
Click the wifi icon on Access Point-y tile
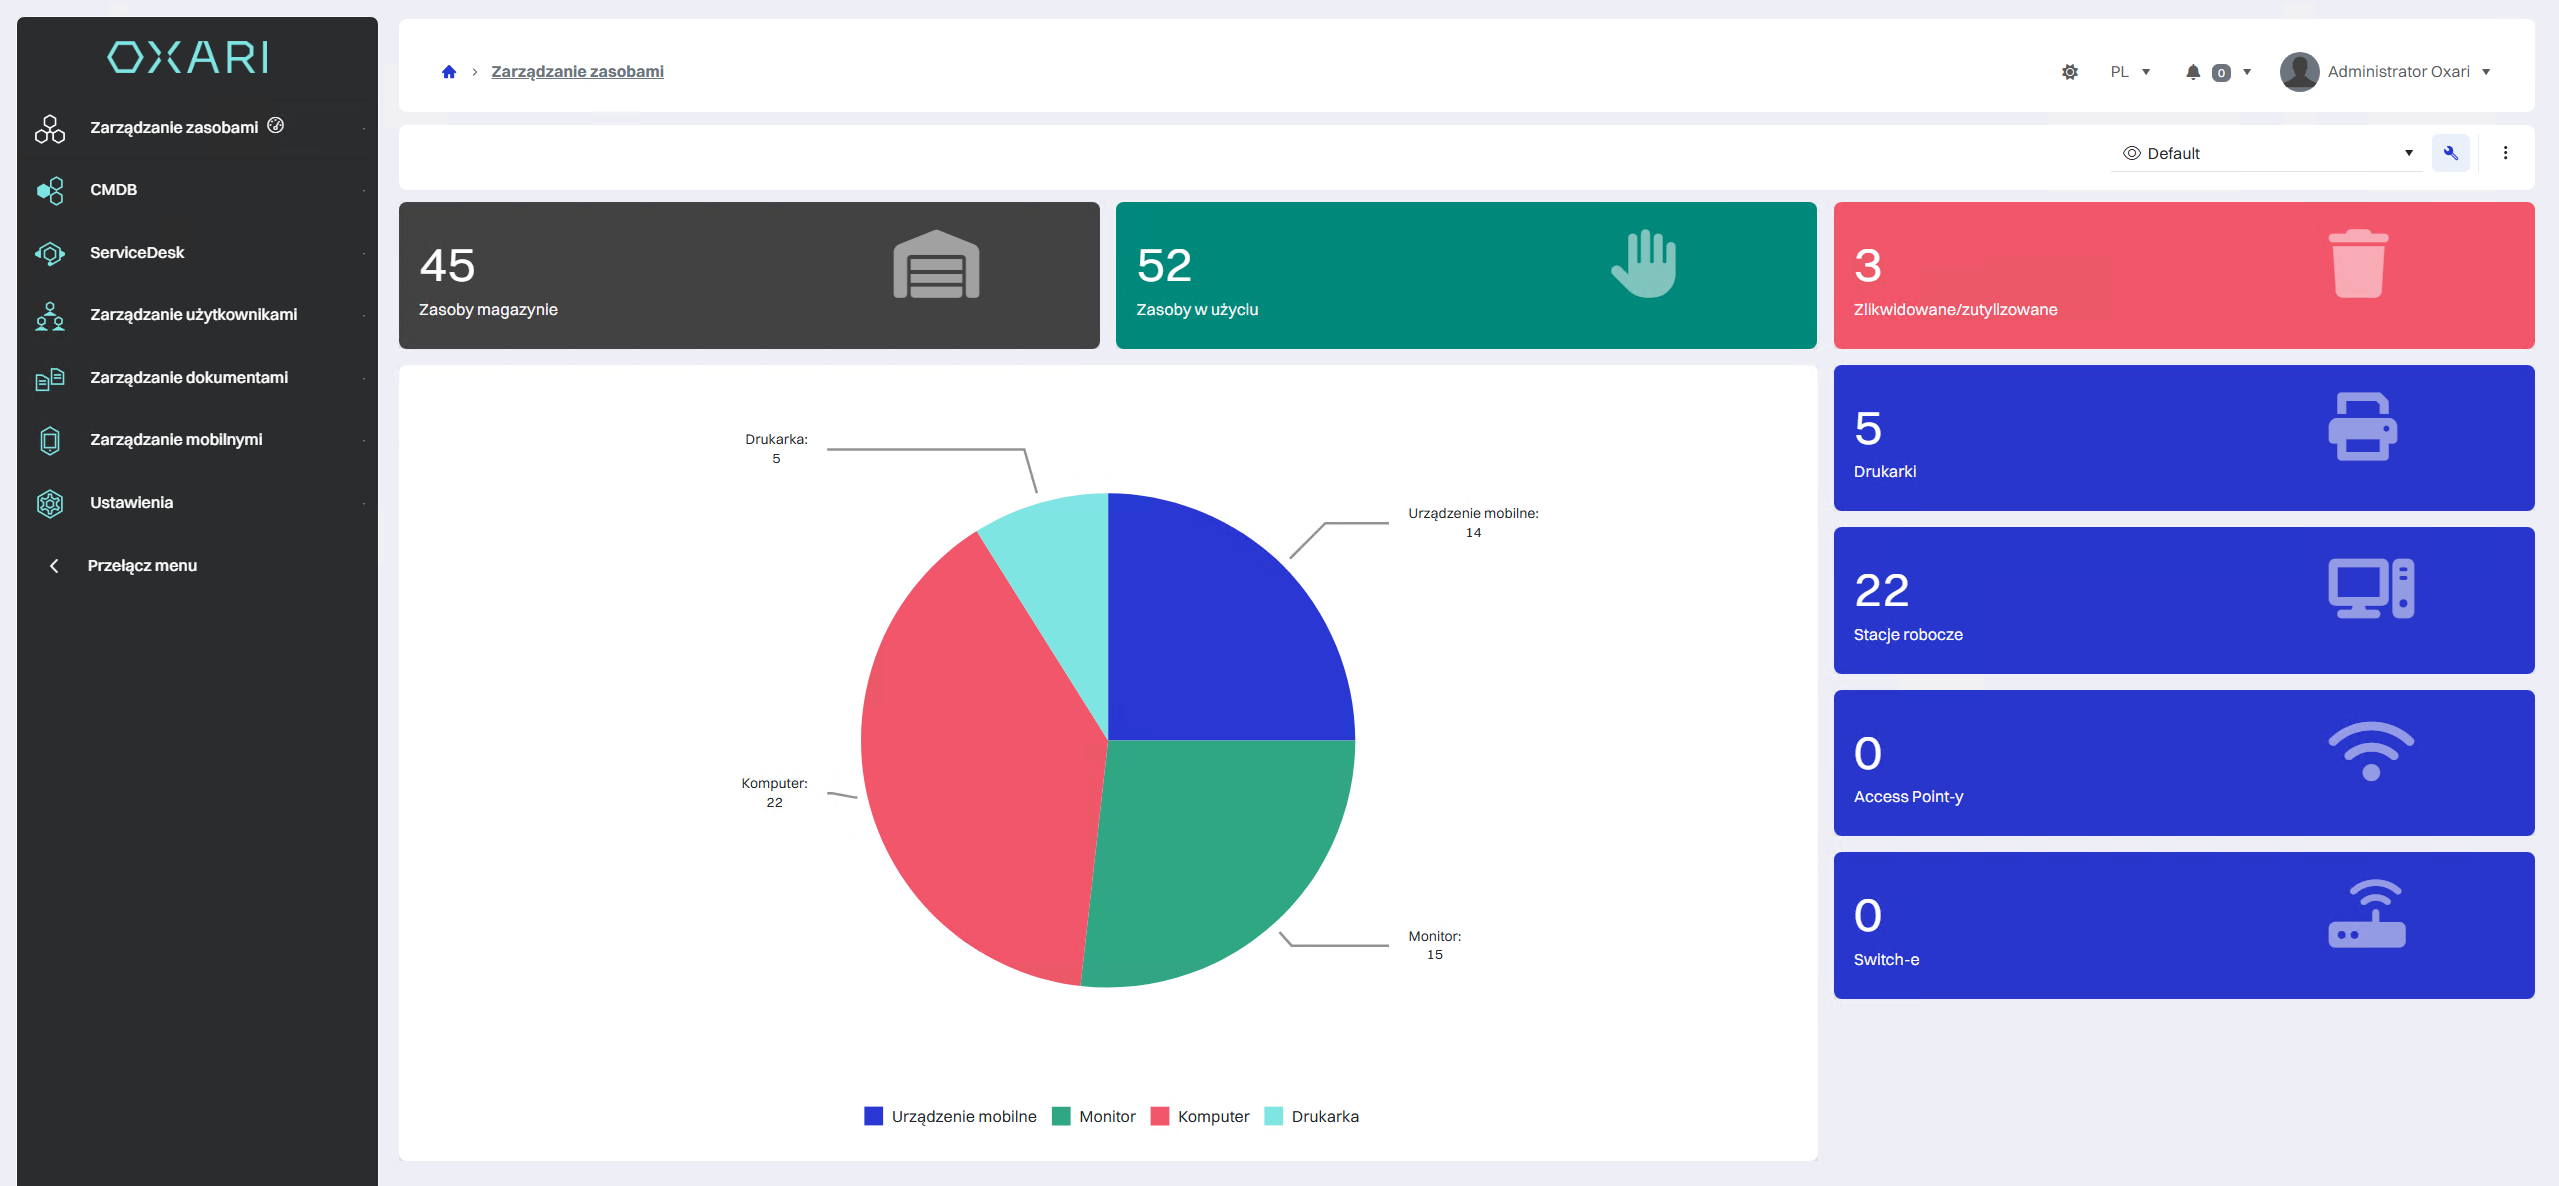coord(2370,751)
